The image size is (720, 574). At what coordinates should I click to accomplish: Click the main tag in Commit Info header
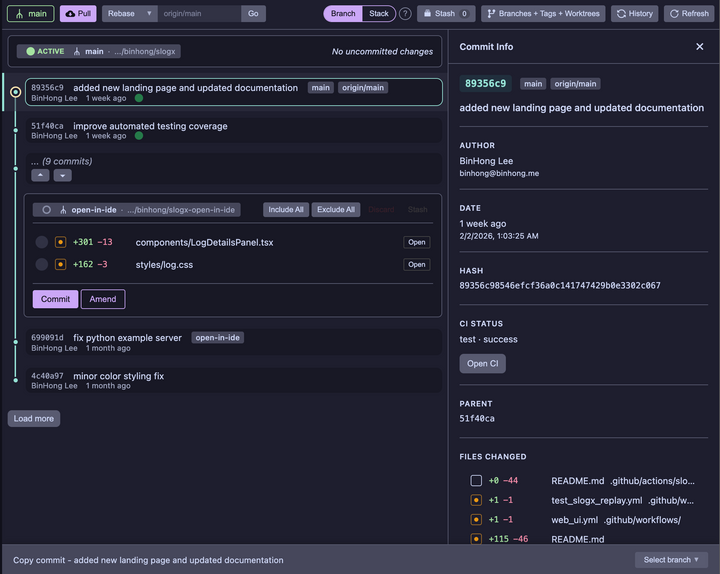click(533, 84)
